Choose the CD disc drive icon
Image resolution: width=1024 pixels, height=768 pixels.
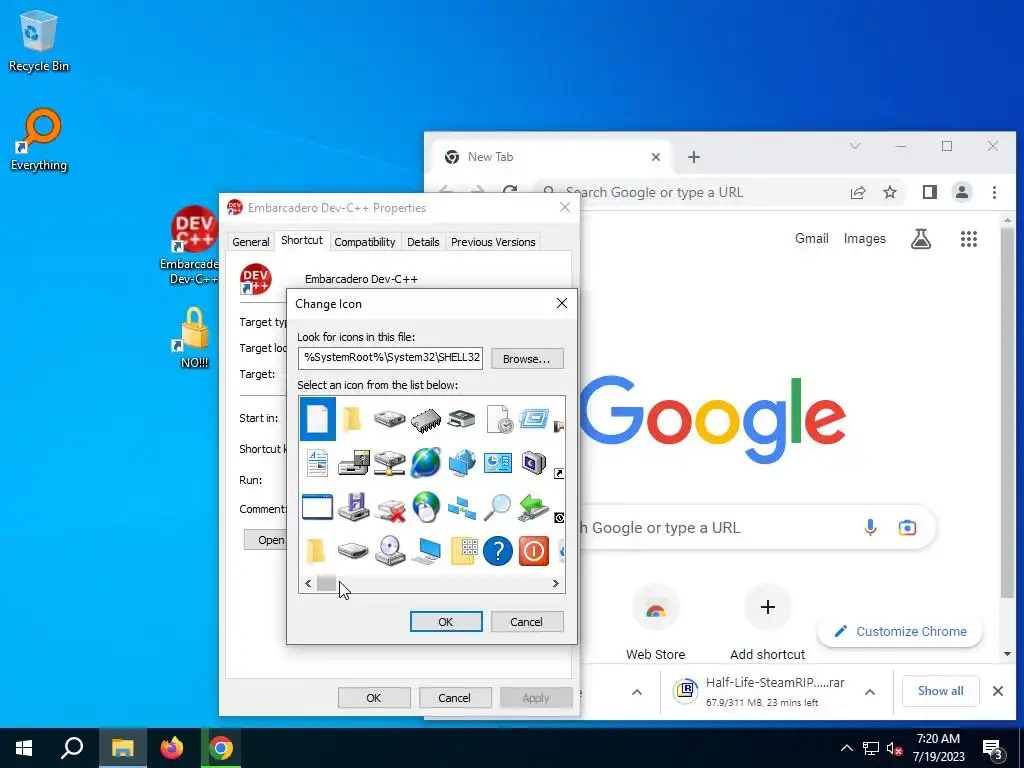click(390, 551)
